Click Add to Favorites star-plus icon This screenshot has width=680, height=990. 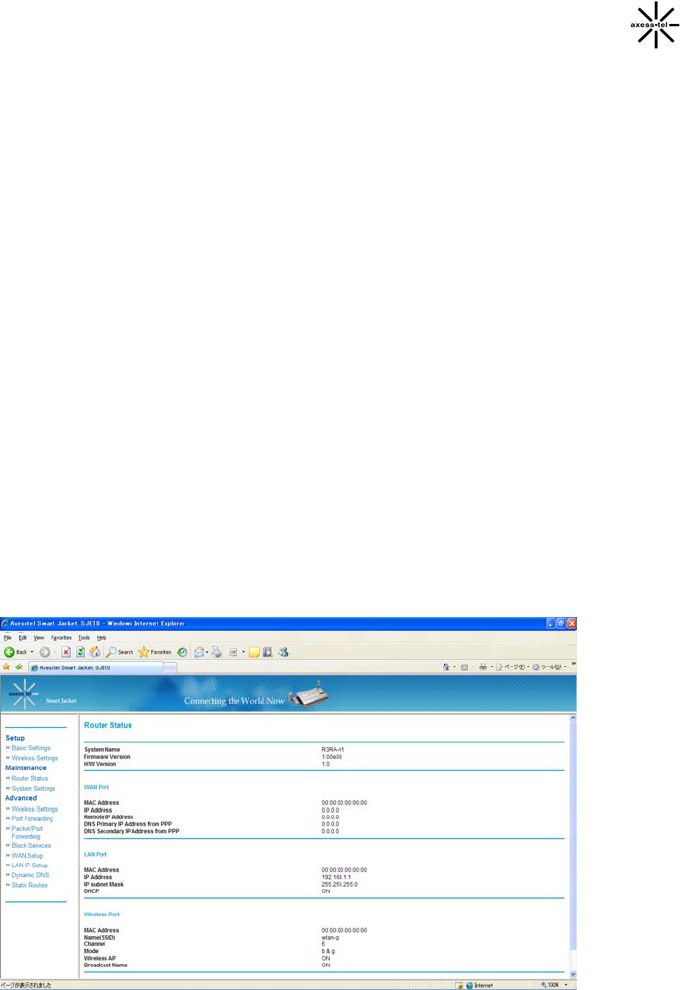19,667
